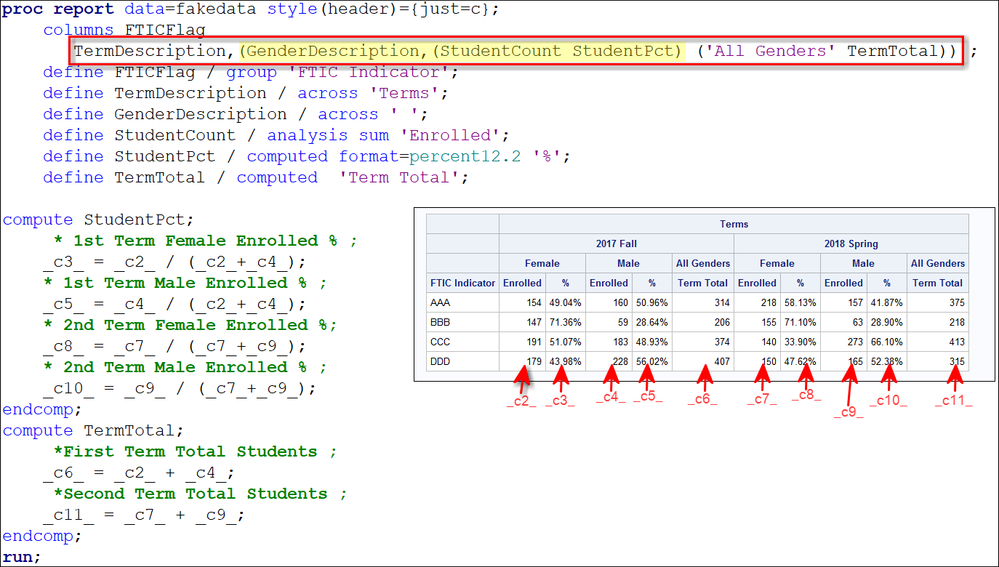
Task: Select the '2017 Fall' column header
Action: click(x=616, y=244)
